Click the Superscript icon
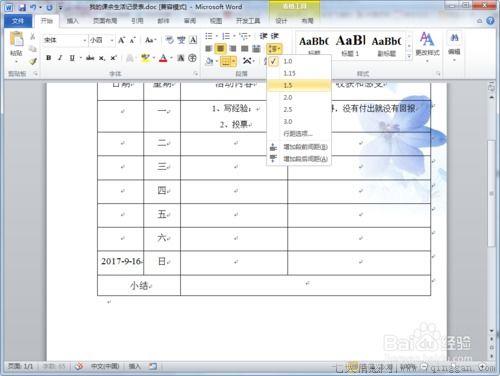500x376 pixels. [x=113, y=58]
